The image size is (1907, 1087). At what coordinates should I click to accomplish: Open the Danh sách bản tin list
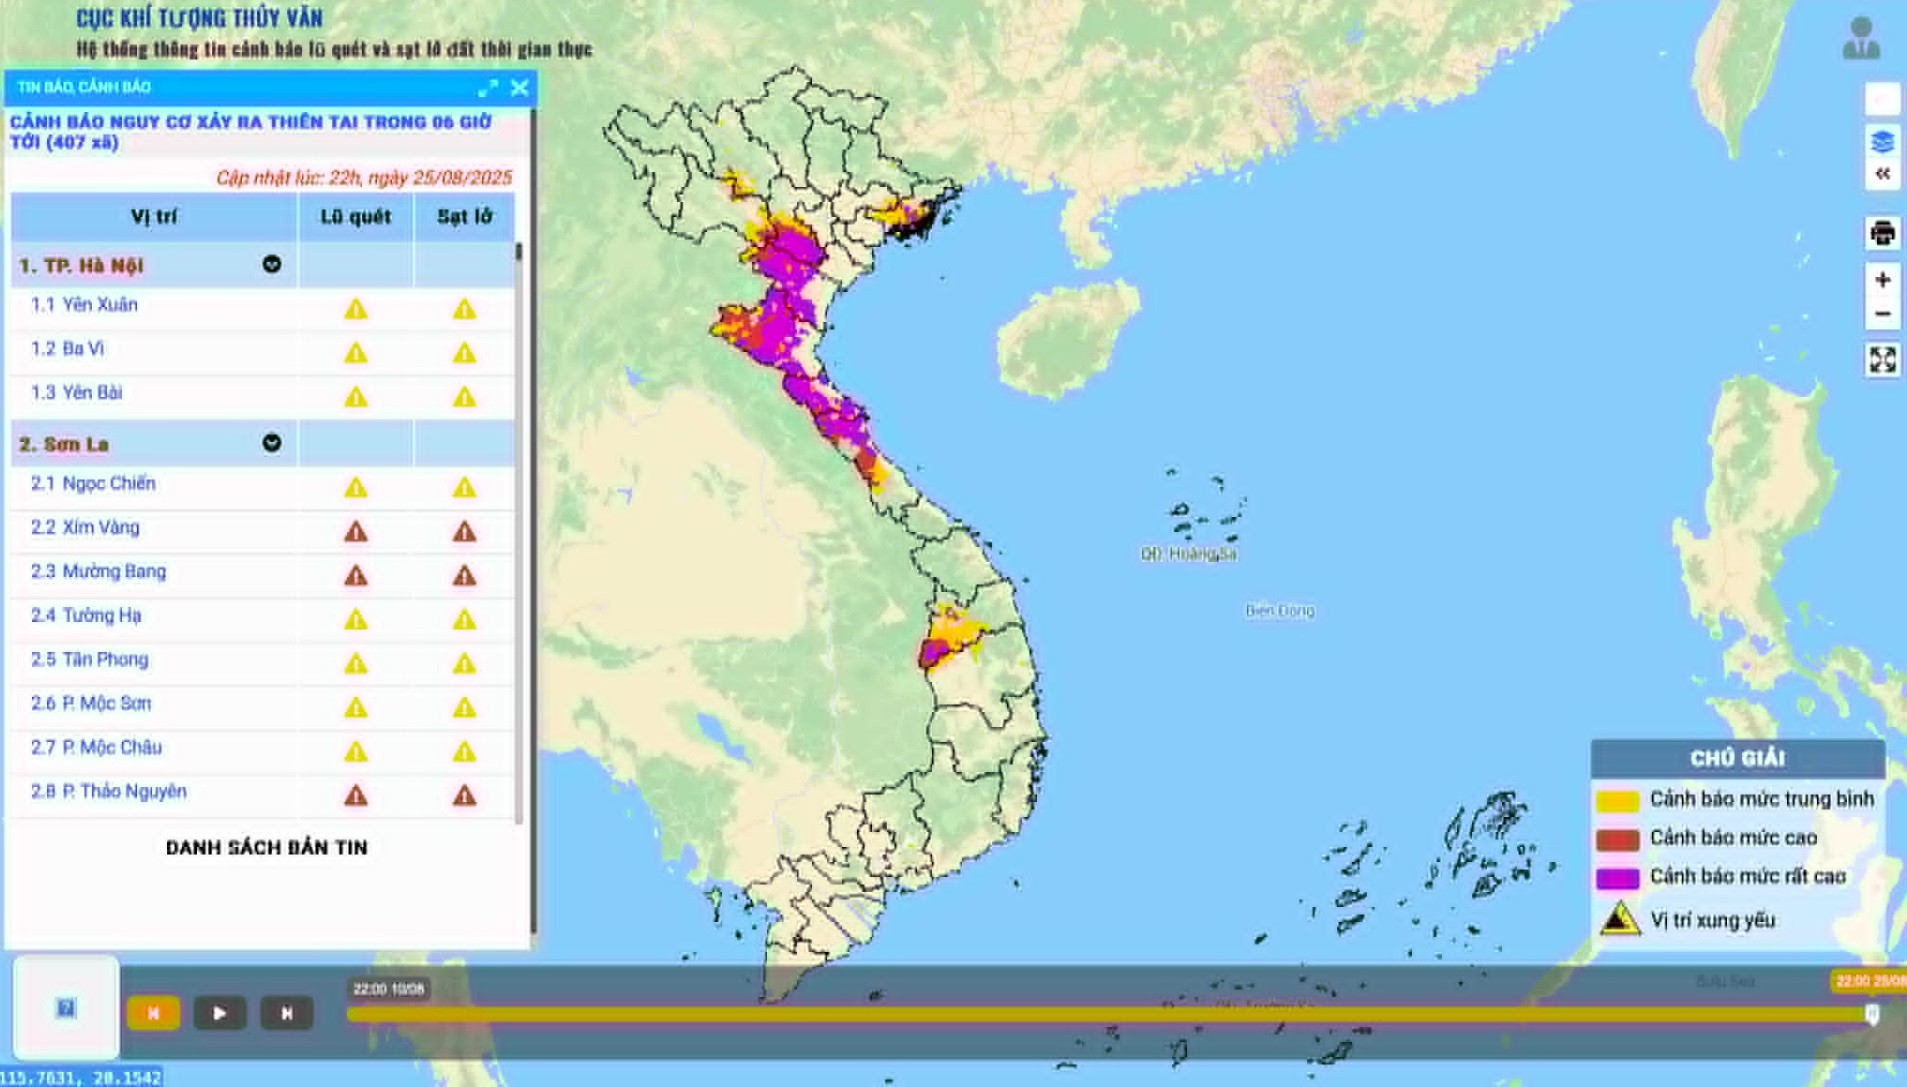(266, 848)
